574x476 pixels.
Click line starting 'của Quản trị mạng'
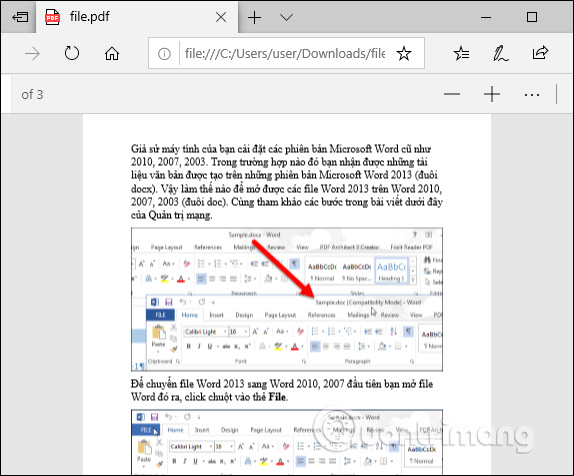point(171,215)
